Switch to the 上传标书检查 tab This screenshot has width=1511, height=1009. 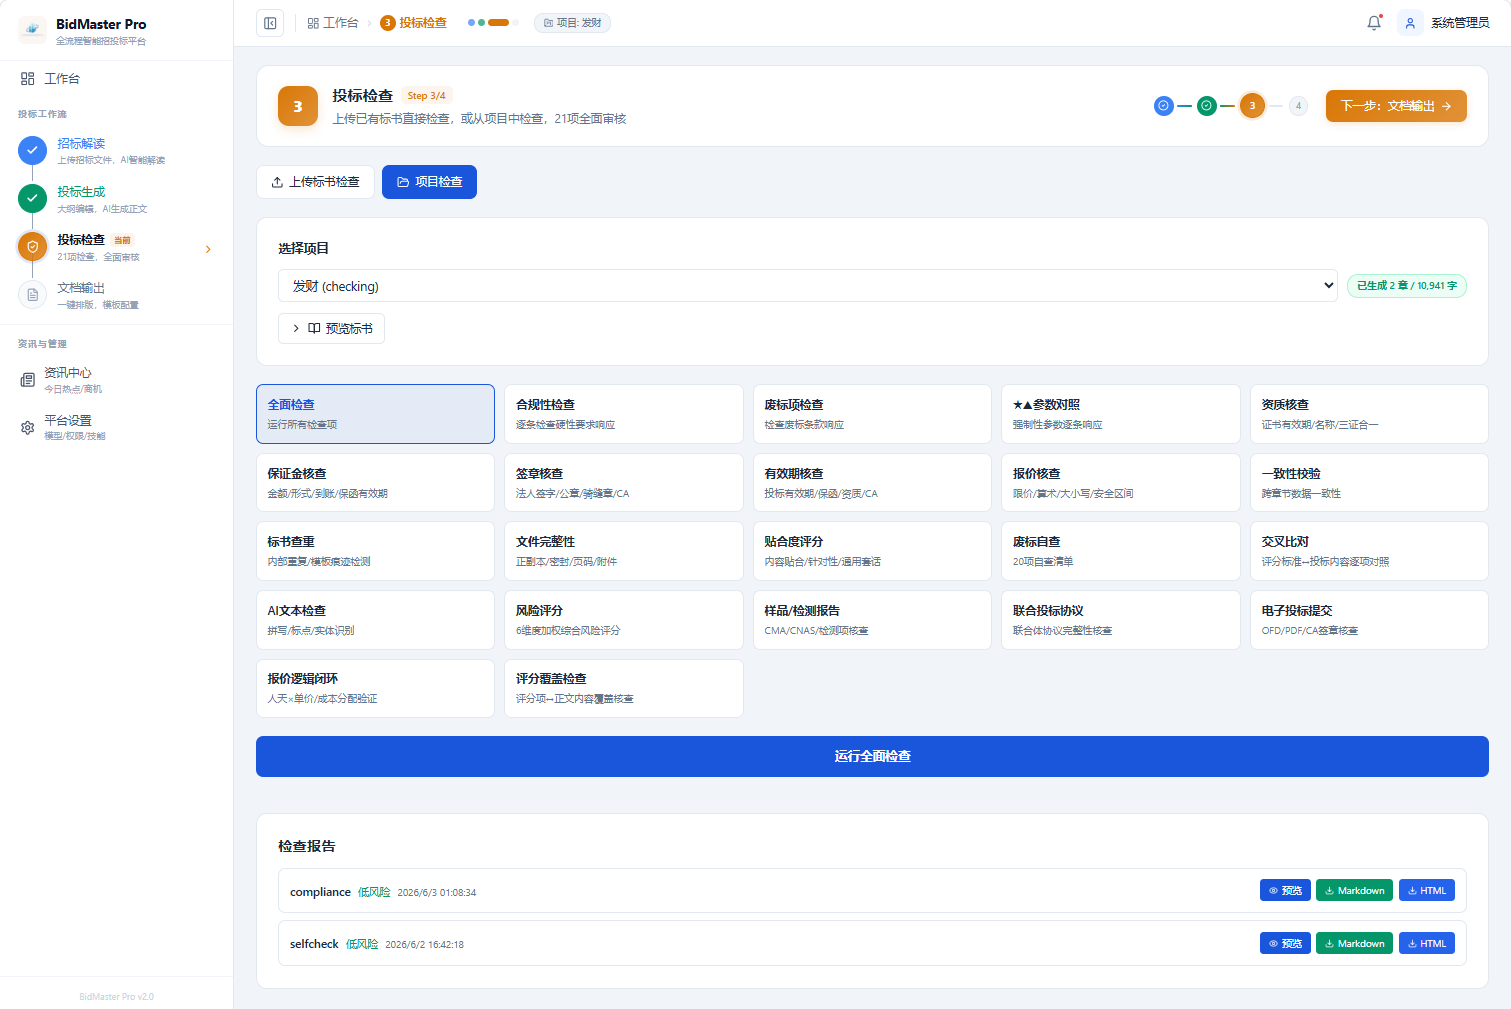[315, 182]
